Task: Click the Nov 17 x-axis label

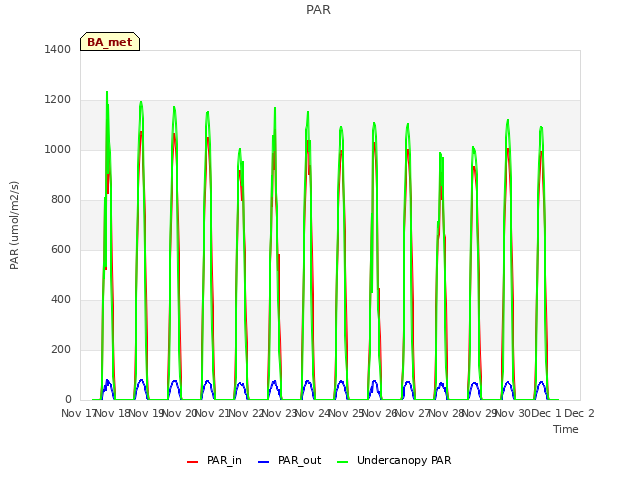Action: (78, 413)
